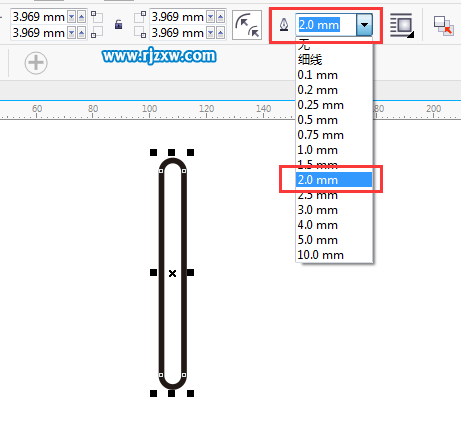The image size is (461, 439).
Task: Click the top-left corner radius icon
Action: [97, 17]
